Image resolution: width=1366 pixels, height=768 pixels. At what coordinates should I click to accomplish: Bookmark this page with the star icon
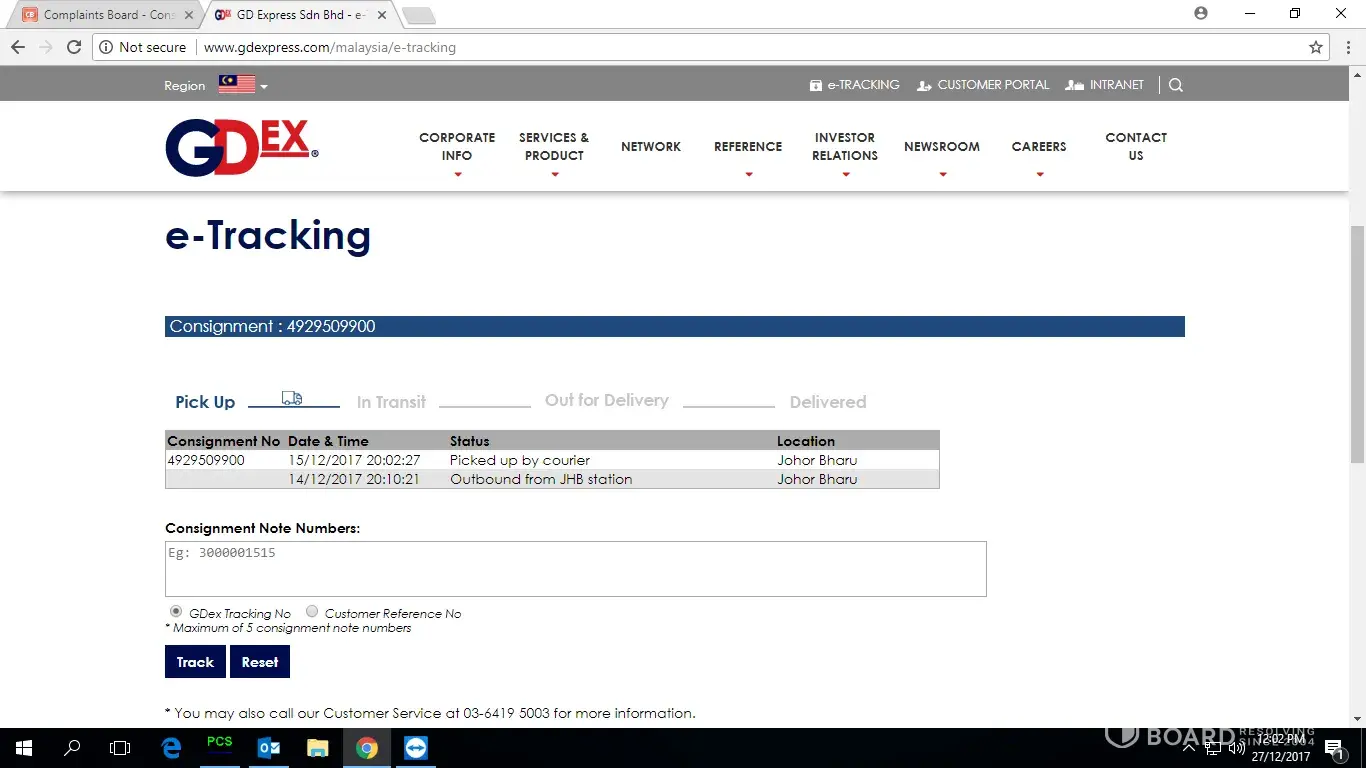pyautogui.click(x=1316, y=47)
